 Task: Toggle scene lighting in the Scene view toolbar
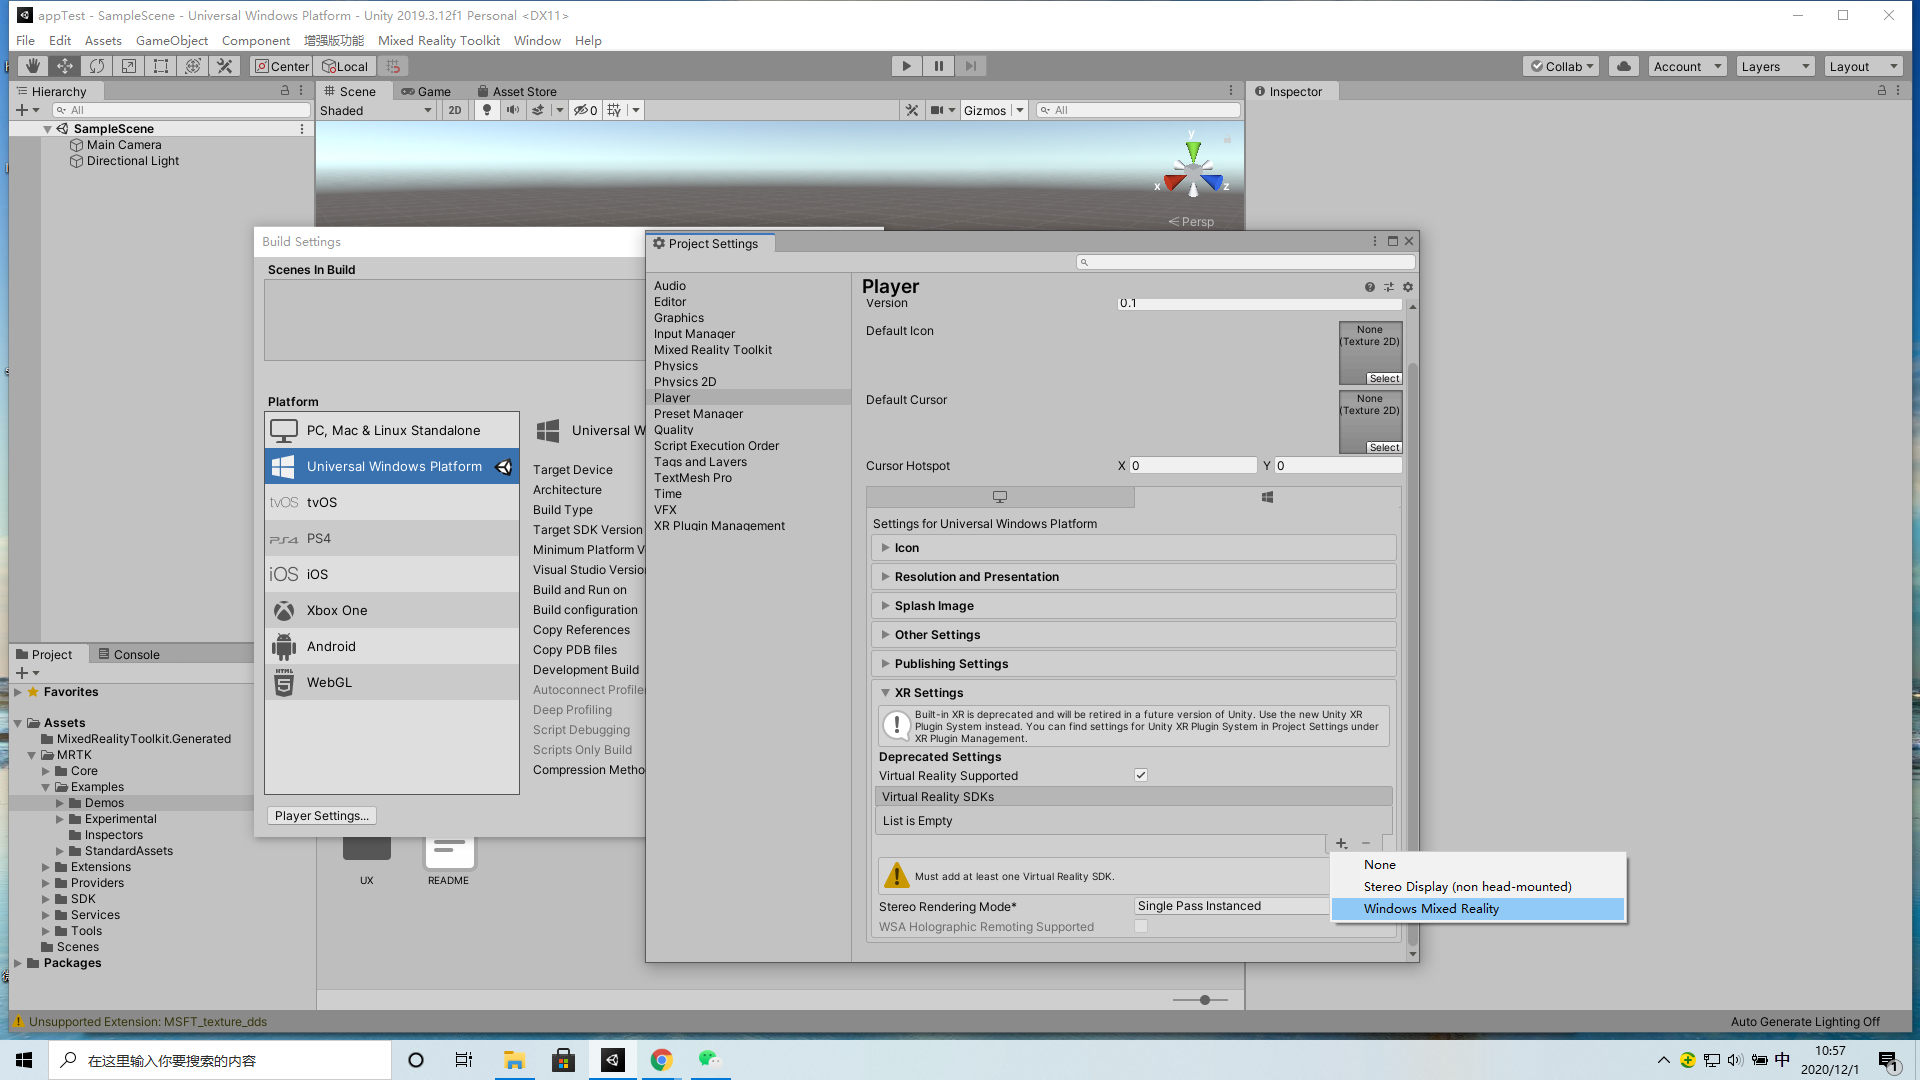click(x=487, y=110)
